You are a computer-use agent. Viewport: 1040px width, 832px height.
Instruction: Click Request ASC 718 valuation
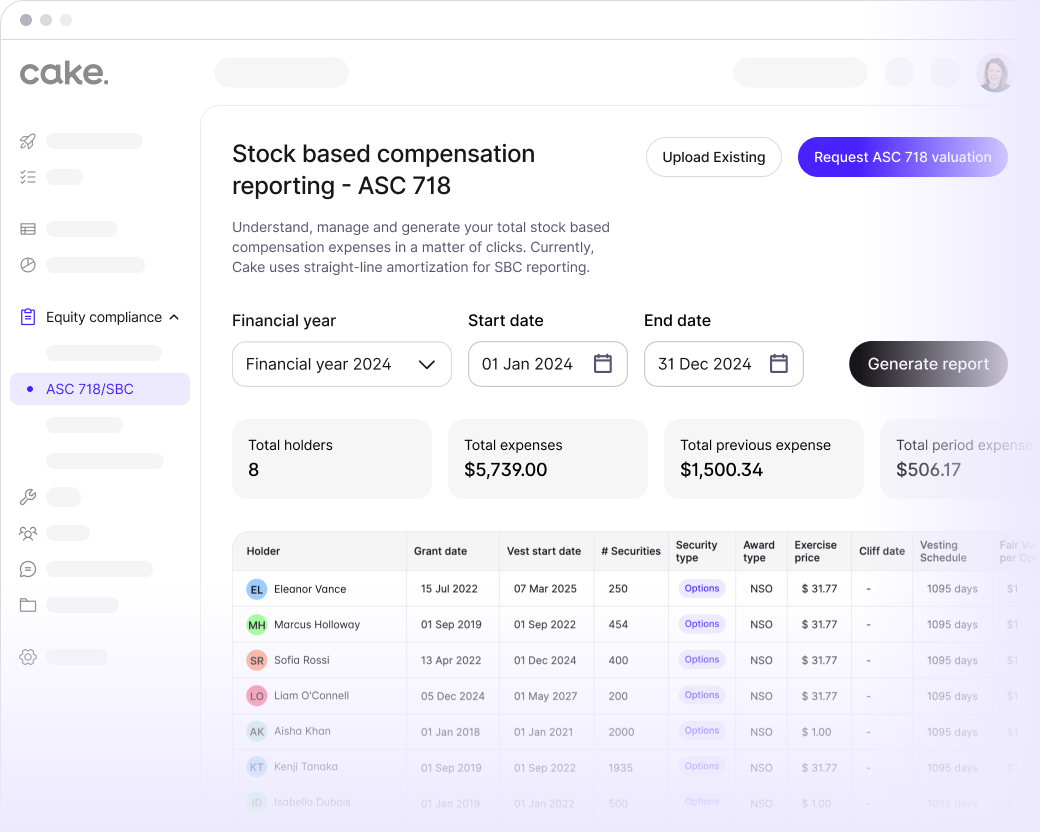[902, 157]
